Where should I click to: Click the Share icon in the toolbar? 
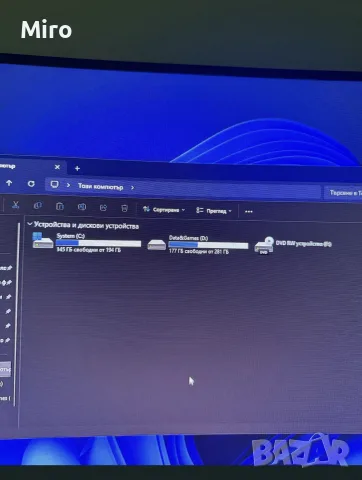click(x=103, y=208)
